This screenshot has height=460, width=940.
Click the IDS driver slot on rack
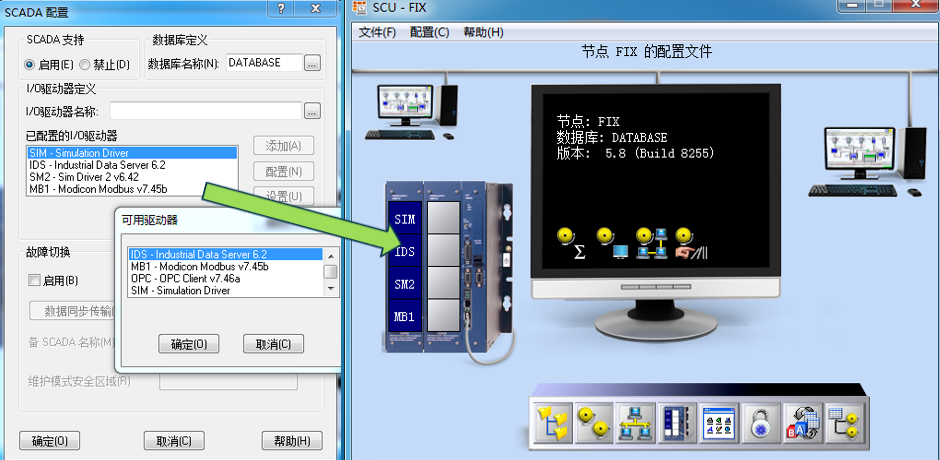point(405,252)
